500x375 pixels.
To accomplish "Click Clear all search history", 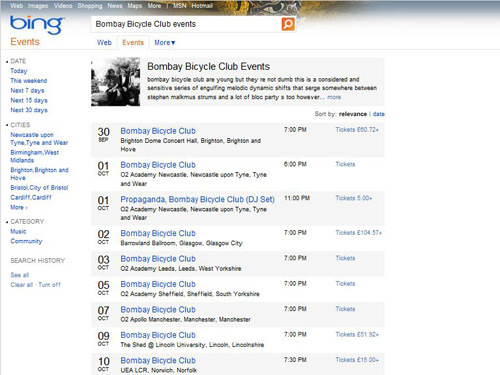I will coord(22,285).
